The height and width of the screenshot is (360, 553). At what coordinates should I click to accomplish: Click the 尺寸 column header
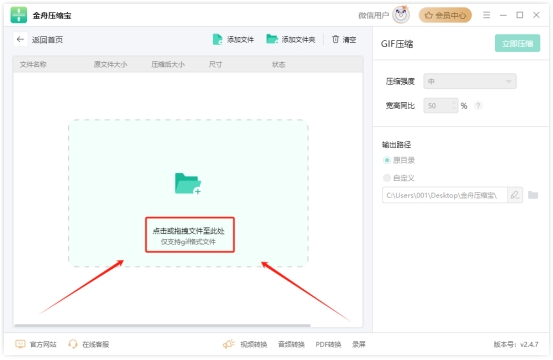[x=215, y=65]
